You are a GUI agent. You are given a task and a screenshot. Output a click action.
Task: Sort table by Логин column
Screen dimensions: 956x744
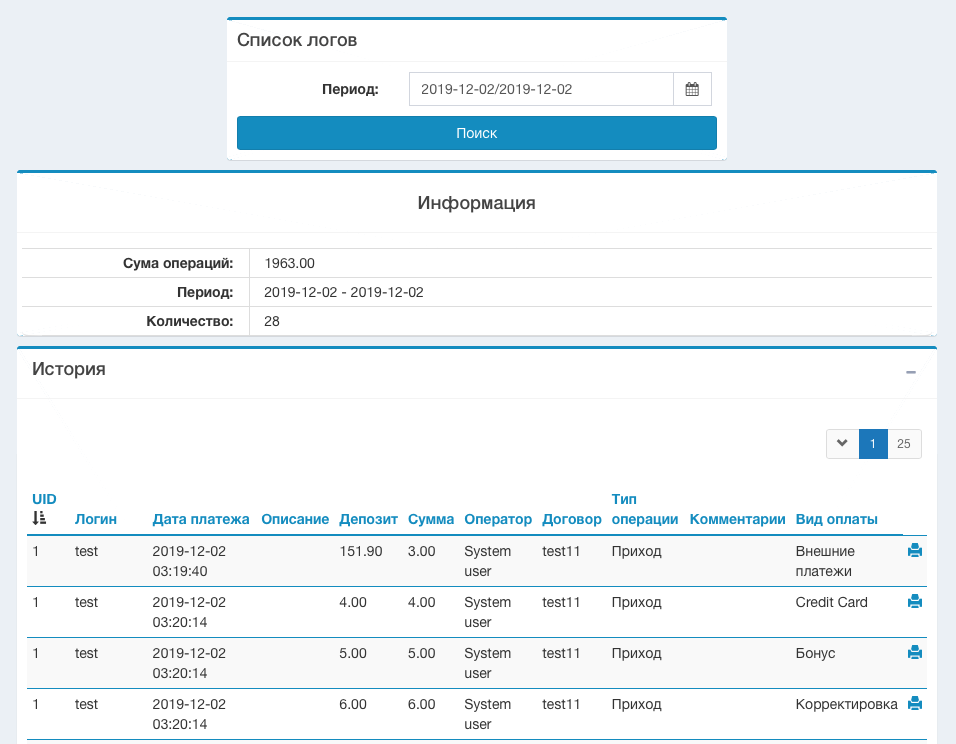click(96, 519)
